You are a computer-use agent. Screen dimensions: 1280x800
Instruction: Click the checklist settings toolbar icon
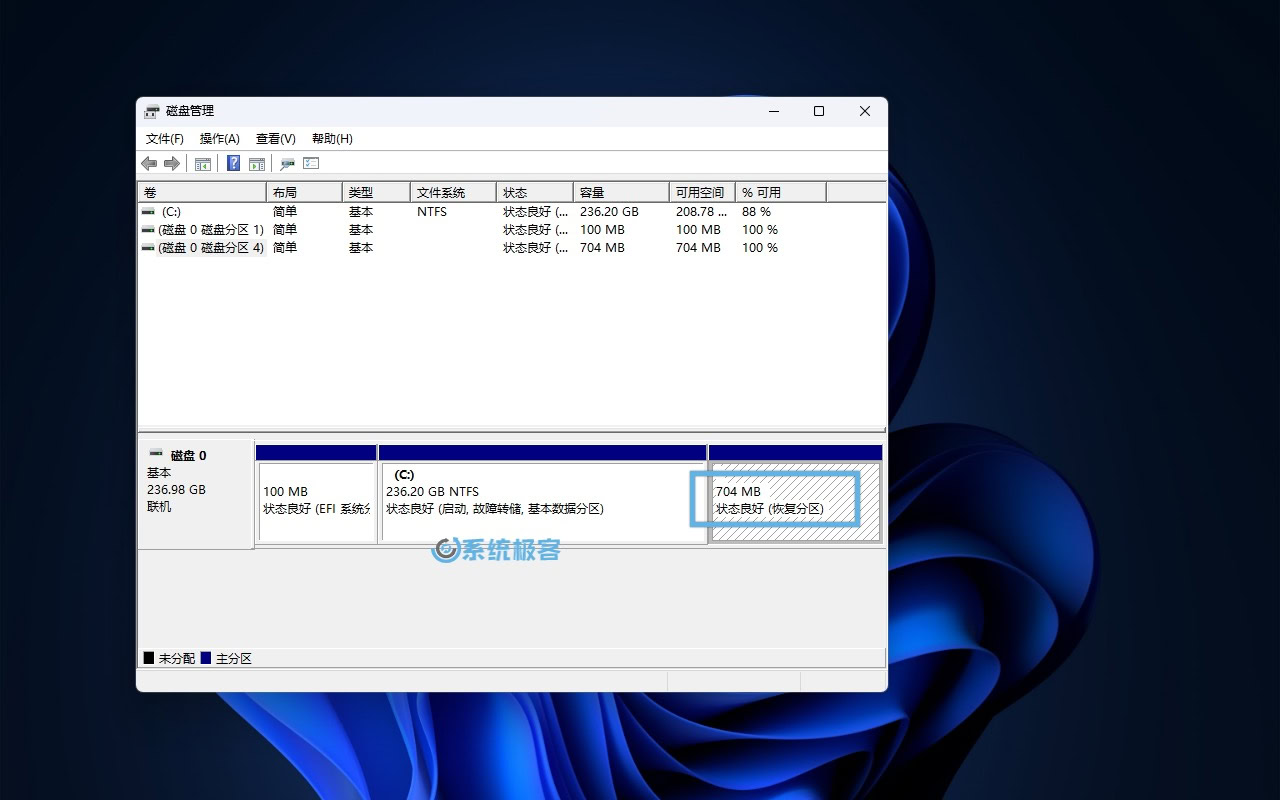click(311, 164)
